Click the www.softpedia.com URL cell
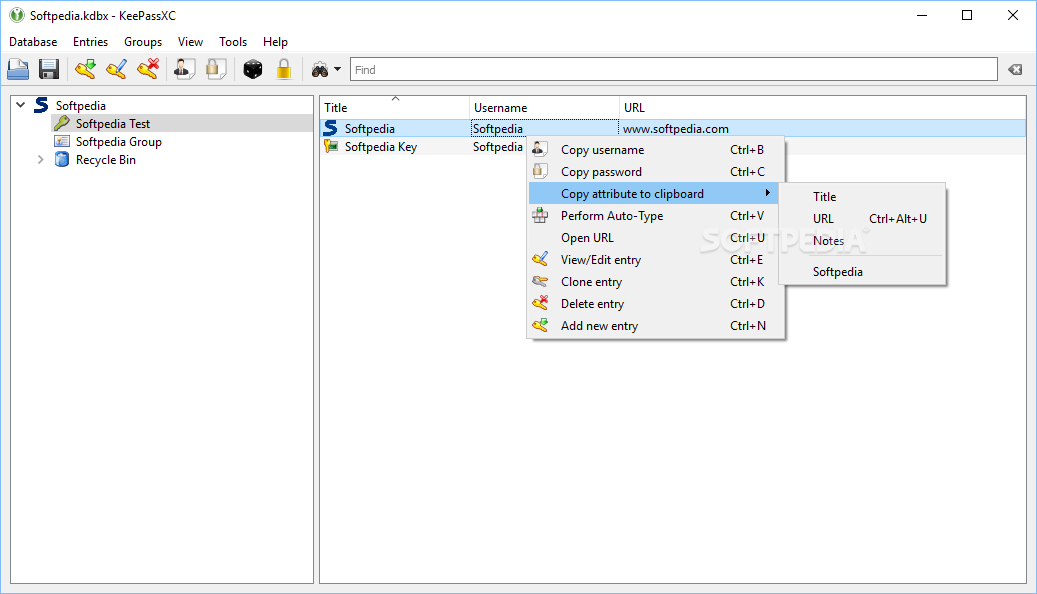The height and width of the screenshot is (594, 1037). [676, 128]
